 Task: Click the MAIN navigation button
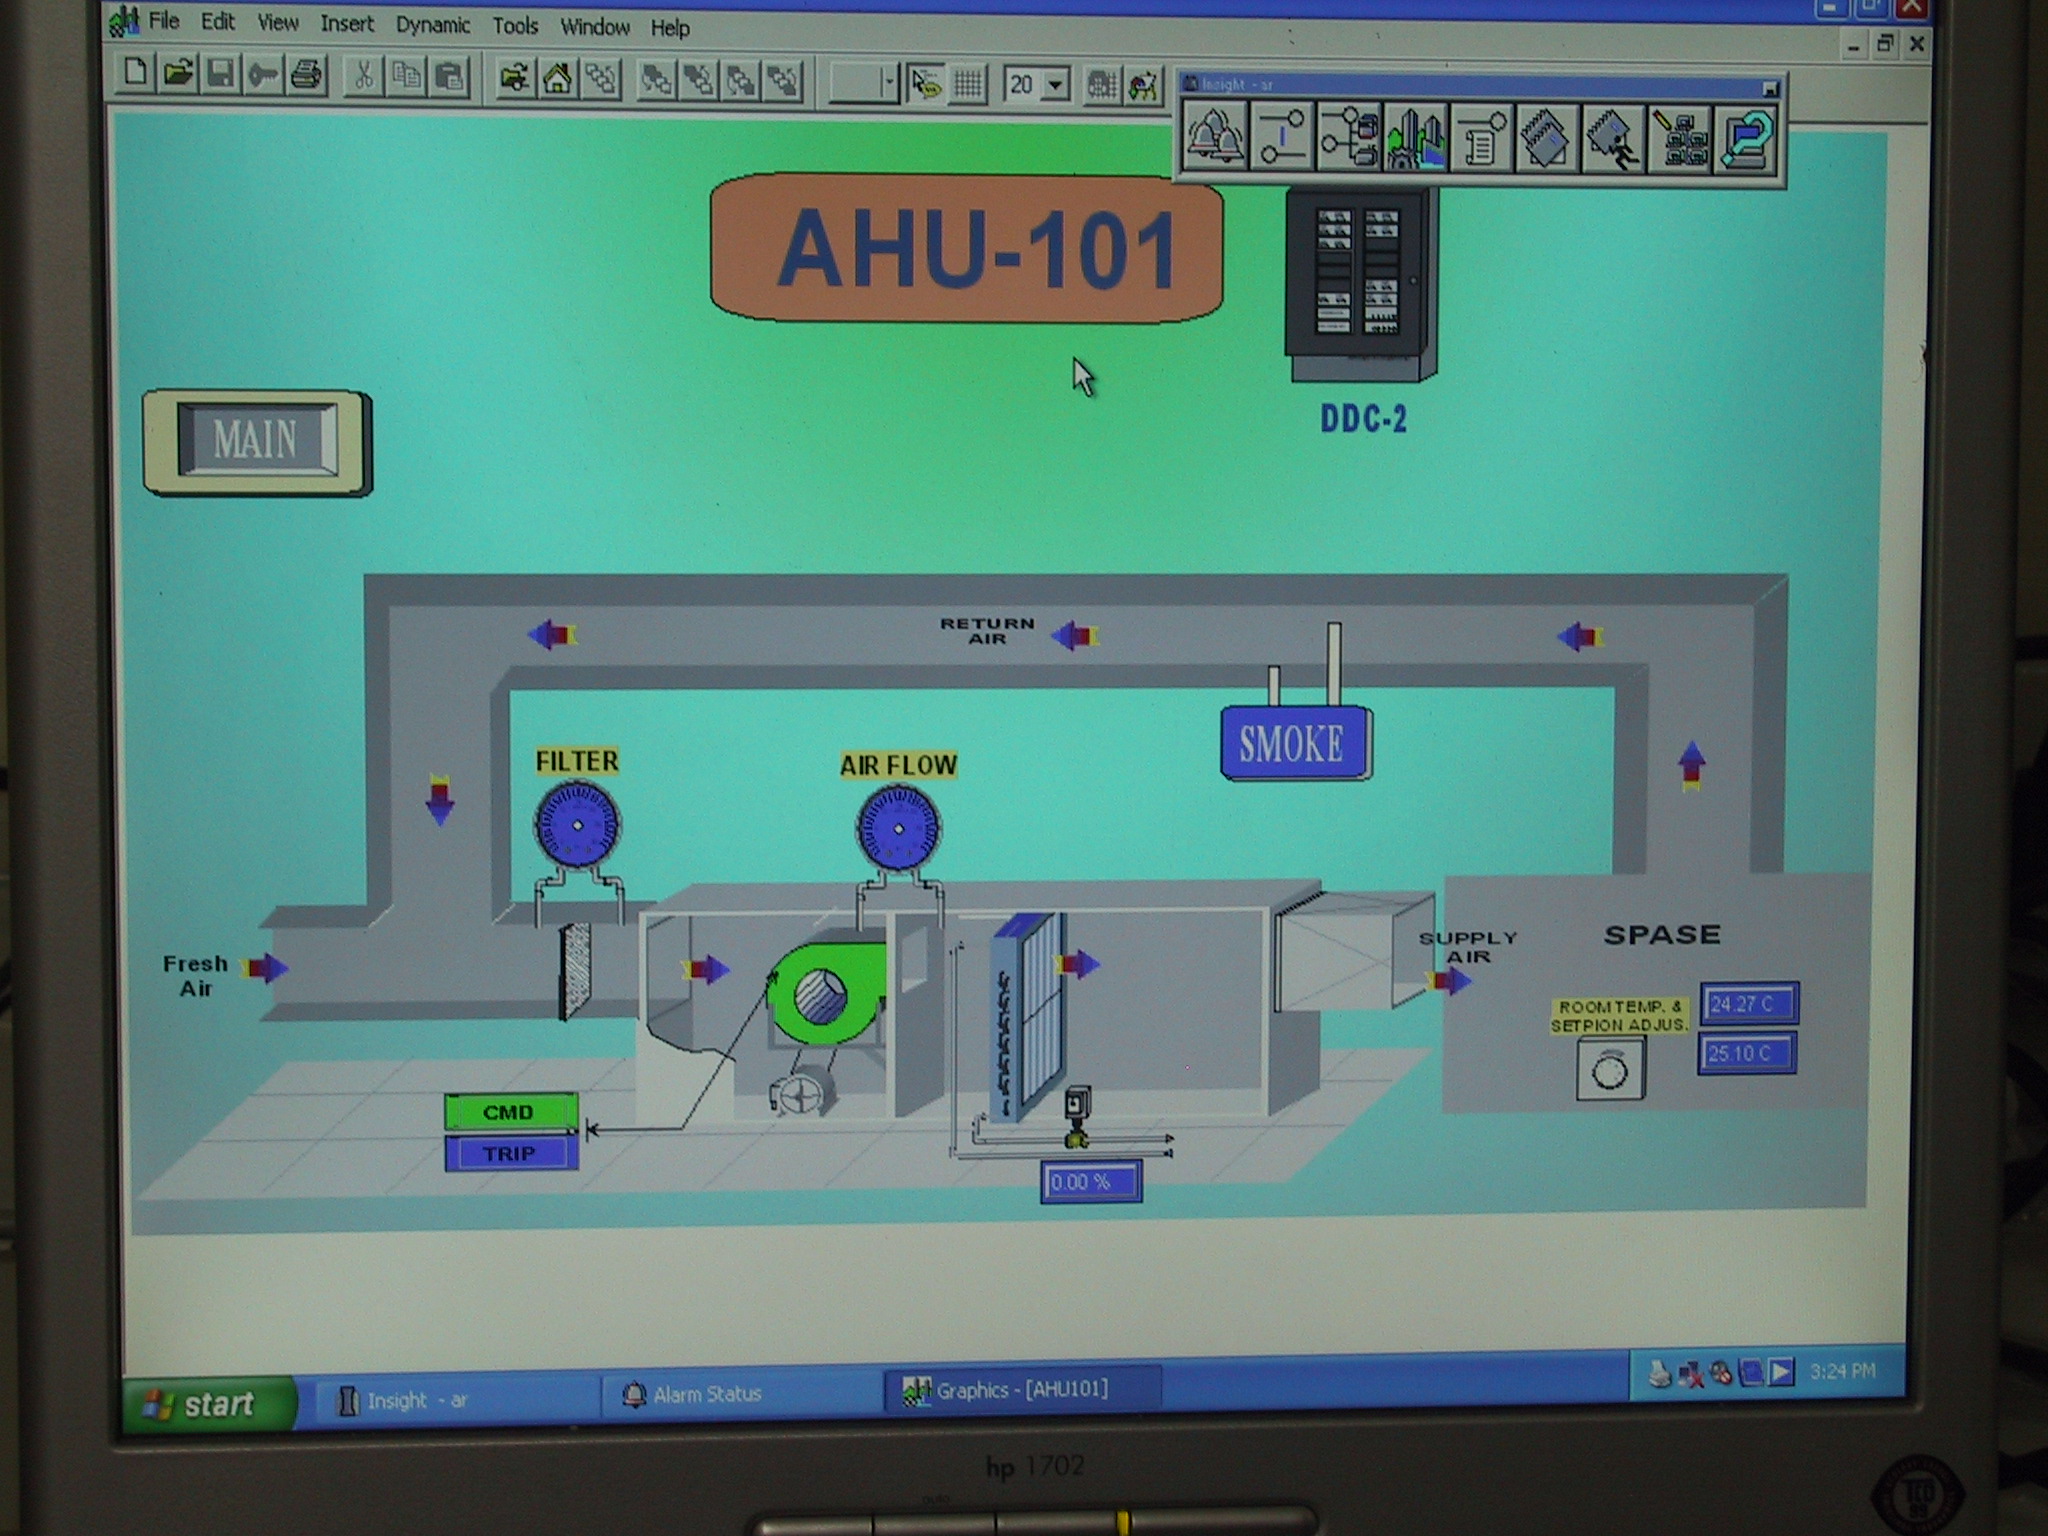[257, 441]
